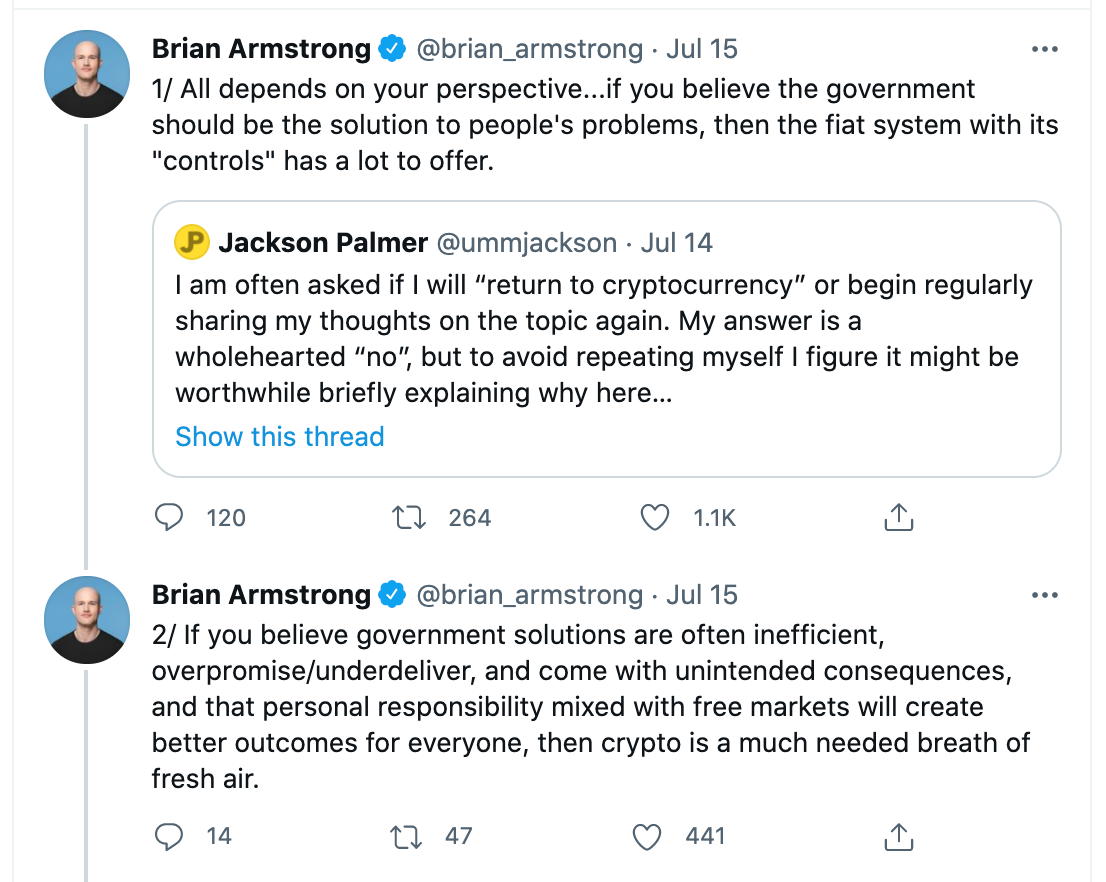Click Brian Armstrong's avatar on first tweet

point(88,74)
